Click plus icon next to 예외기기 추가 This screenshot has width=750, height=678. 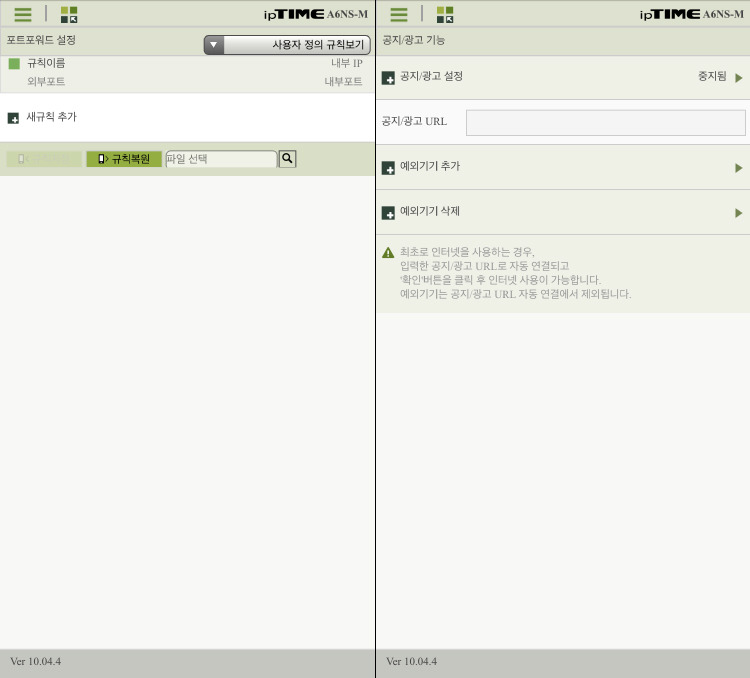(x=388, y=168)
